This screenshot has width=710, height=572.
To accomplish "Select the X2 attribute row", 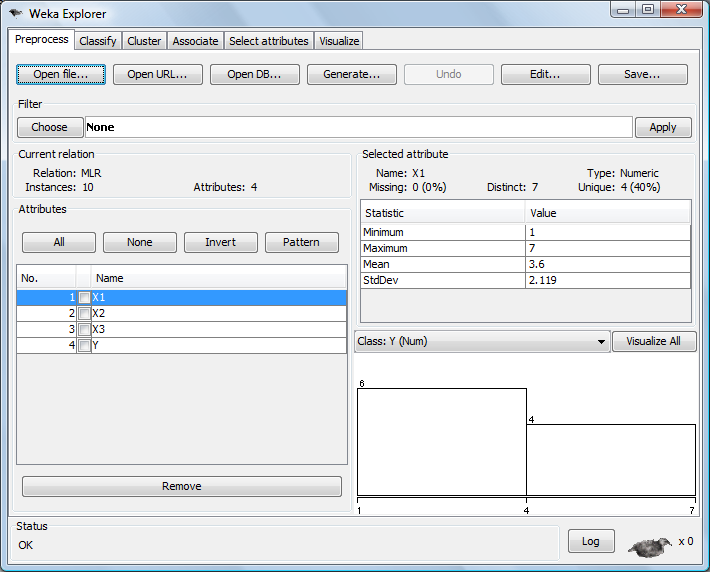I will [x=182, y=313].
